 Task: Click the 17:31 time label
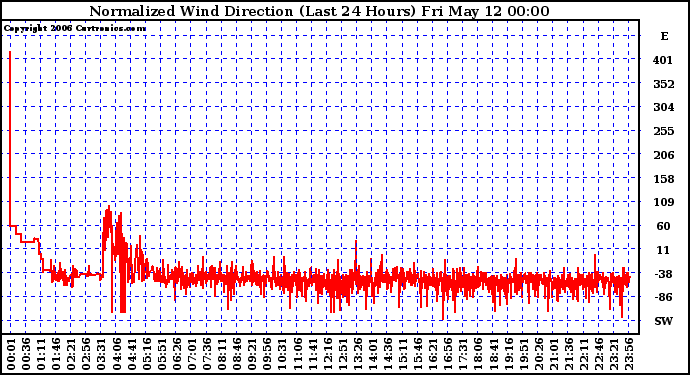[x=463, y=354]
